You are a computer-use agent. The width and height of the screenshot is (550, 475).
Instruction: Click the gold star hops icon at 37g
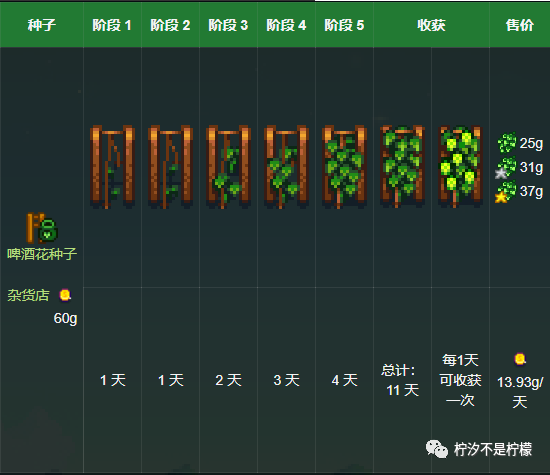point(506,192)
